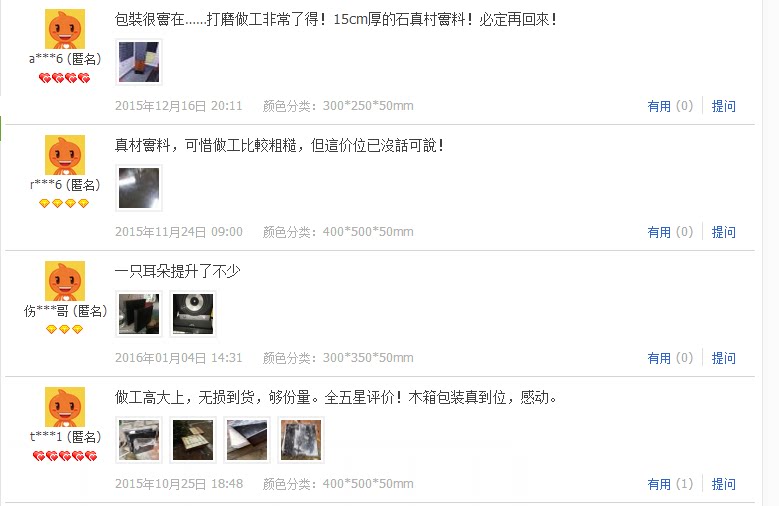Image resolution: width=779 pixels, height=506 pixels.
Task: Open third photo of t***1's review
Action: point(247,440)
